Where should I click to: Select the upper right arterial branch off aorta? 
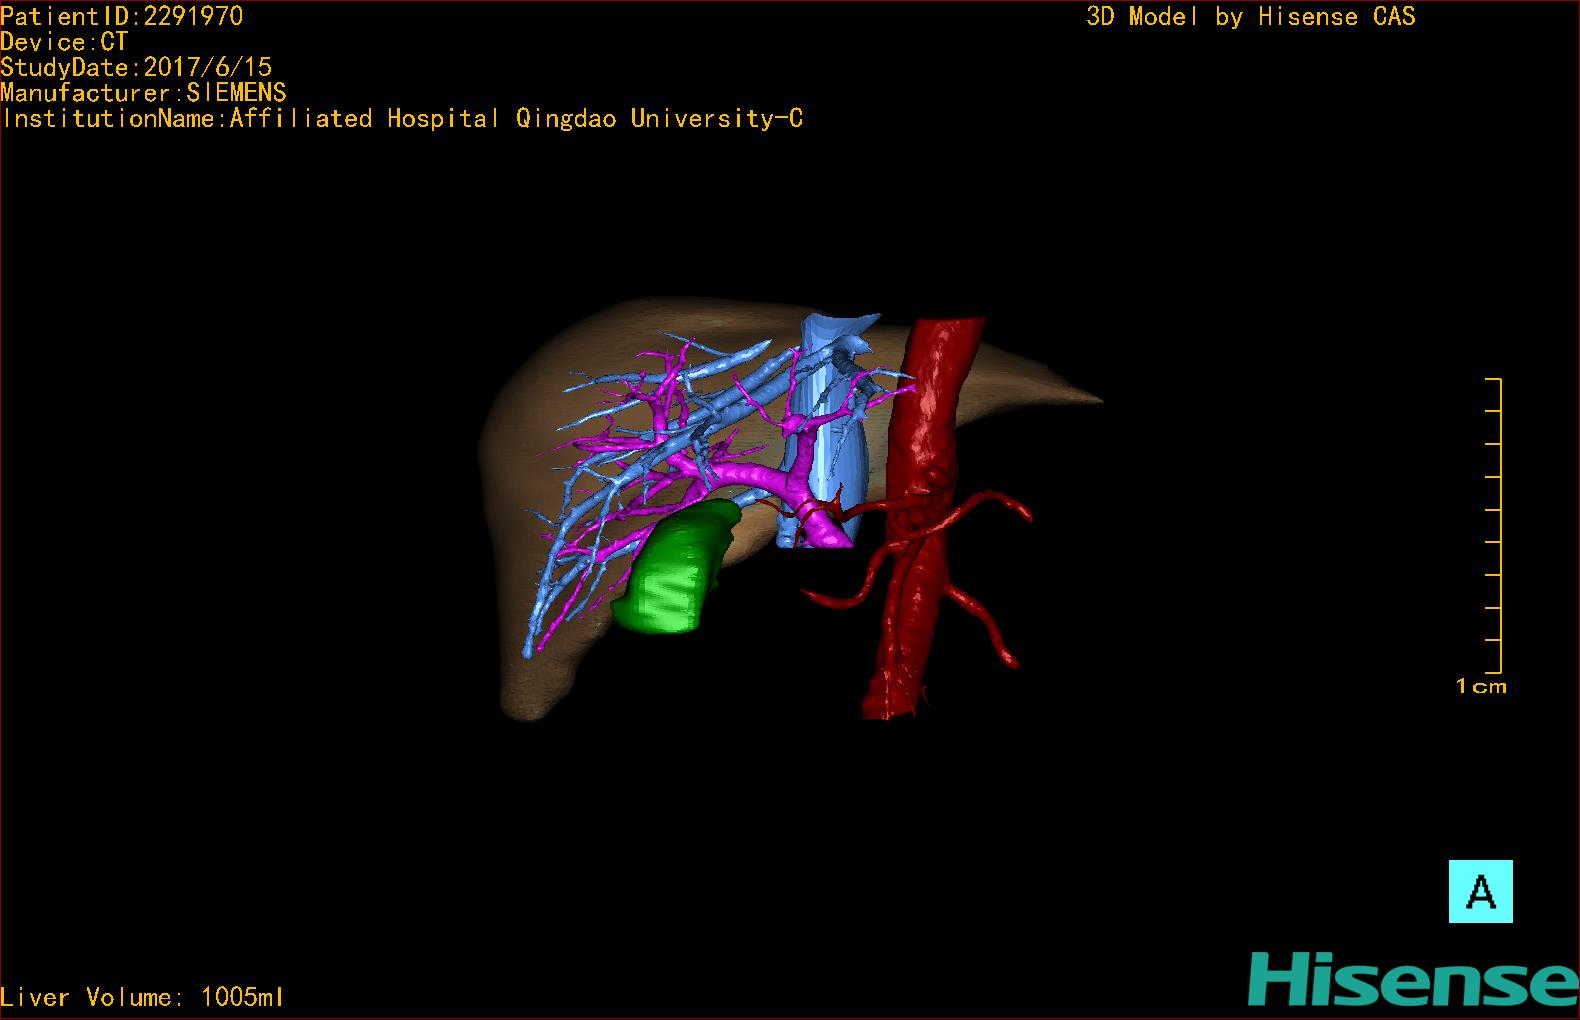click(1000, 500)
